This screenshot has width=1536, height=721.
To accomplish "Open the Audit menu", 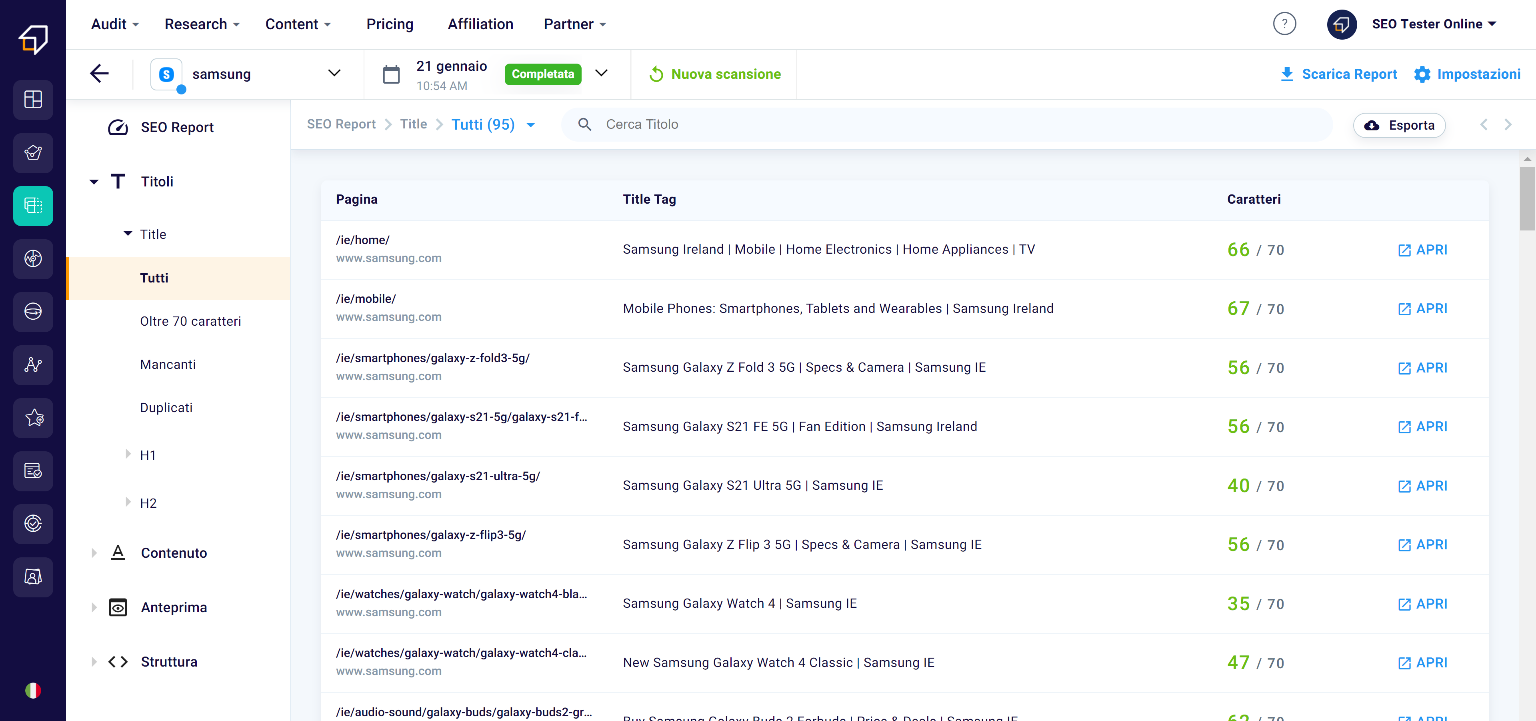I will tap(114, 24).
